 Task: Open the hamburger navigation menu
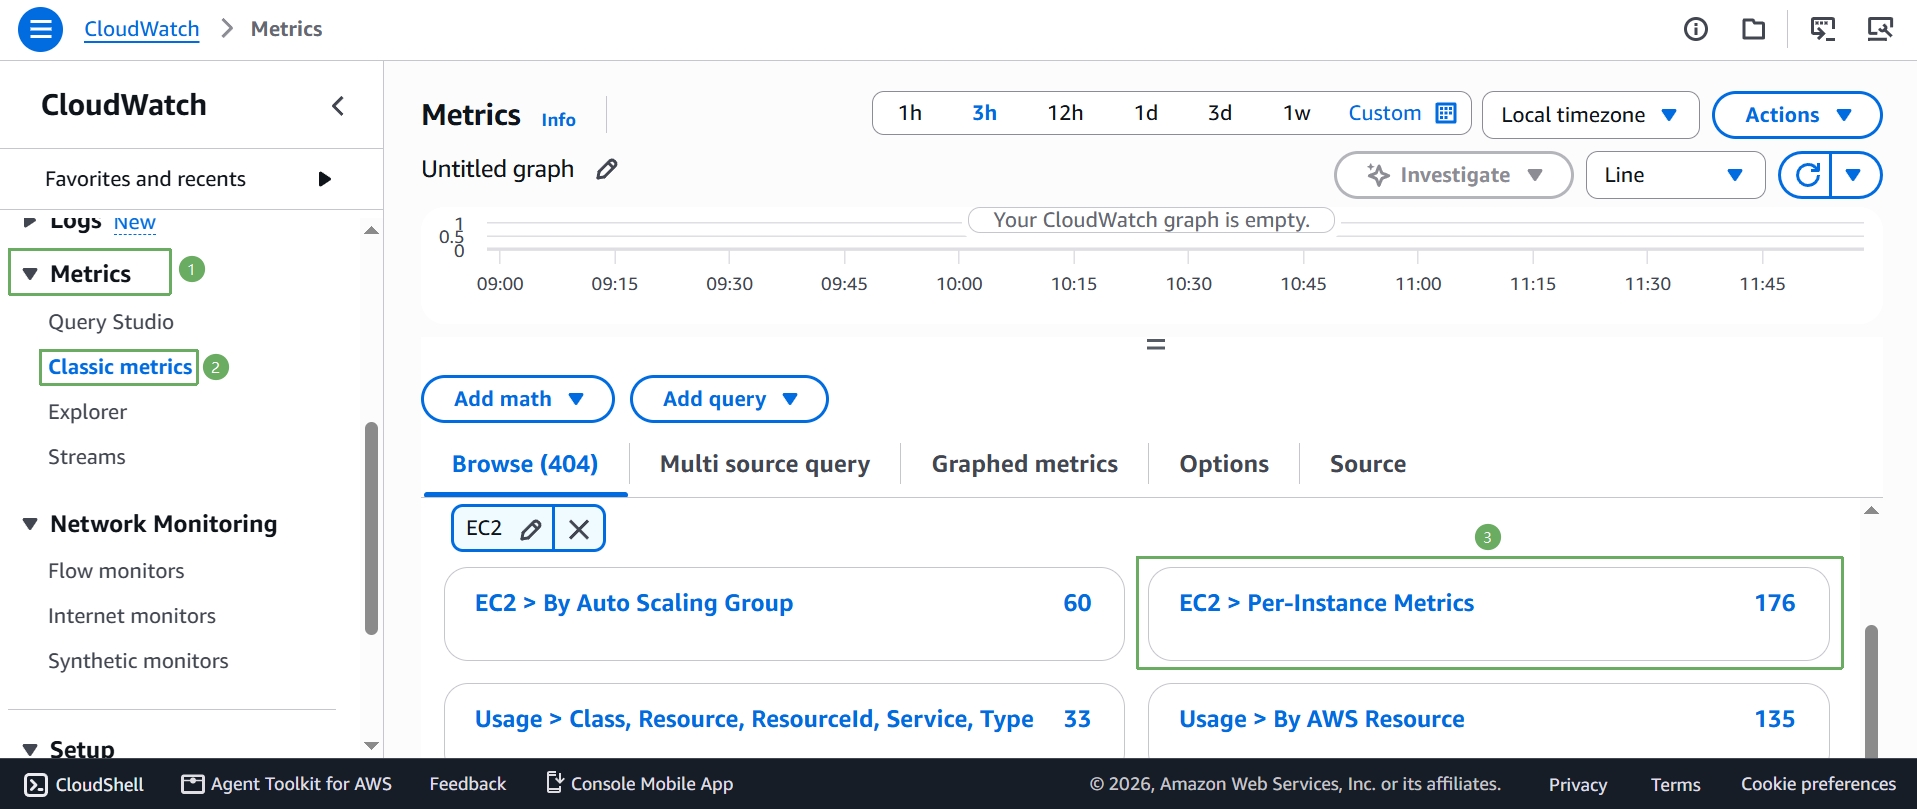[x=40, y=29]
